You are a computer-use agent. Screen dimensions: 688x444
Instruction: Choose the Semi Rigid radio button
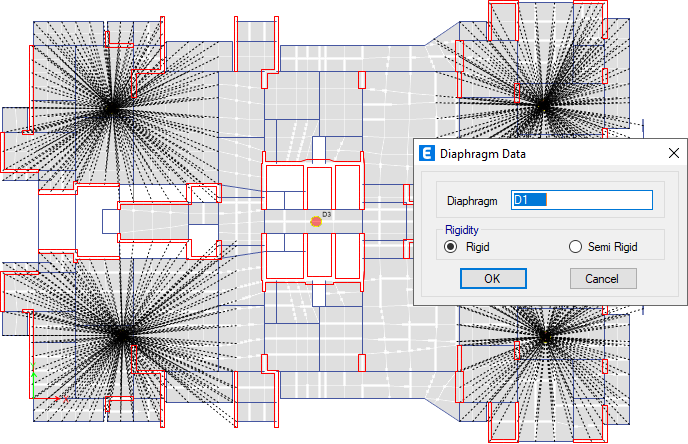(x=575, y=247)
